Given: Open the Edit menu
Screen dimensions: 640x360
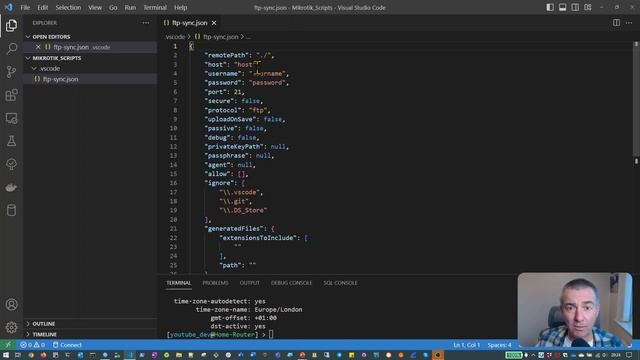Looking at the screenshot, I should click(x=42, y=7).
